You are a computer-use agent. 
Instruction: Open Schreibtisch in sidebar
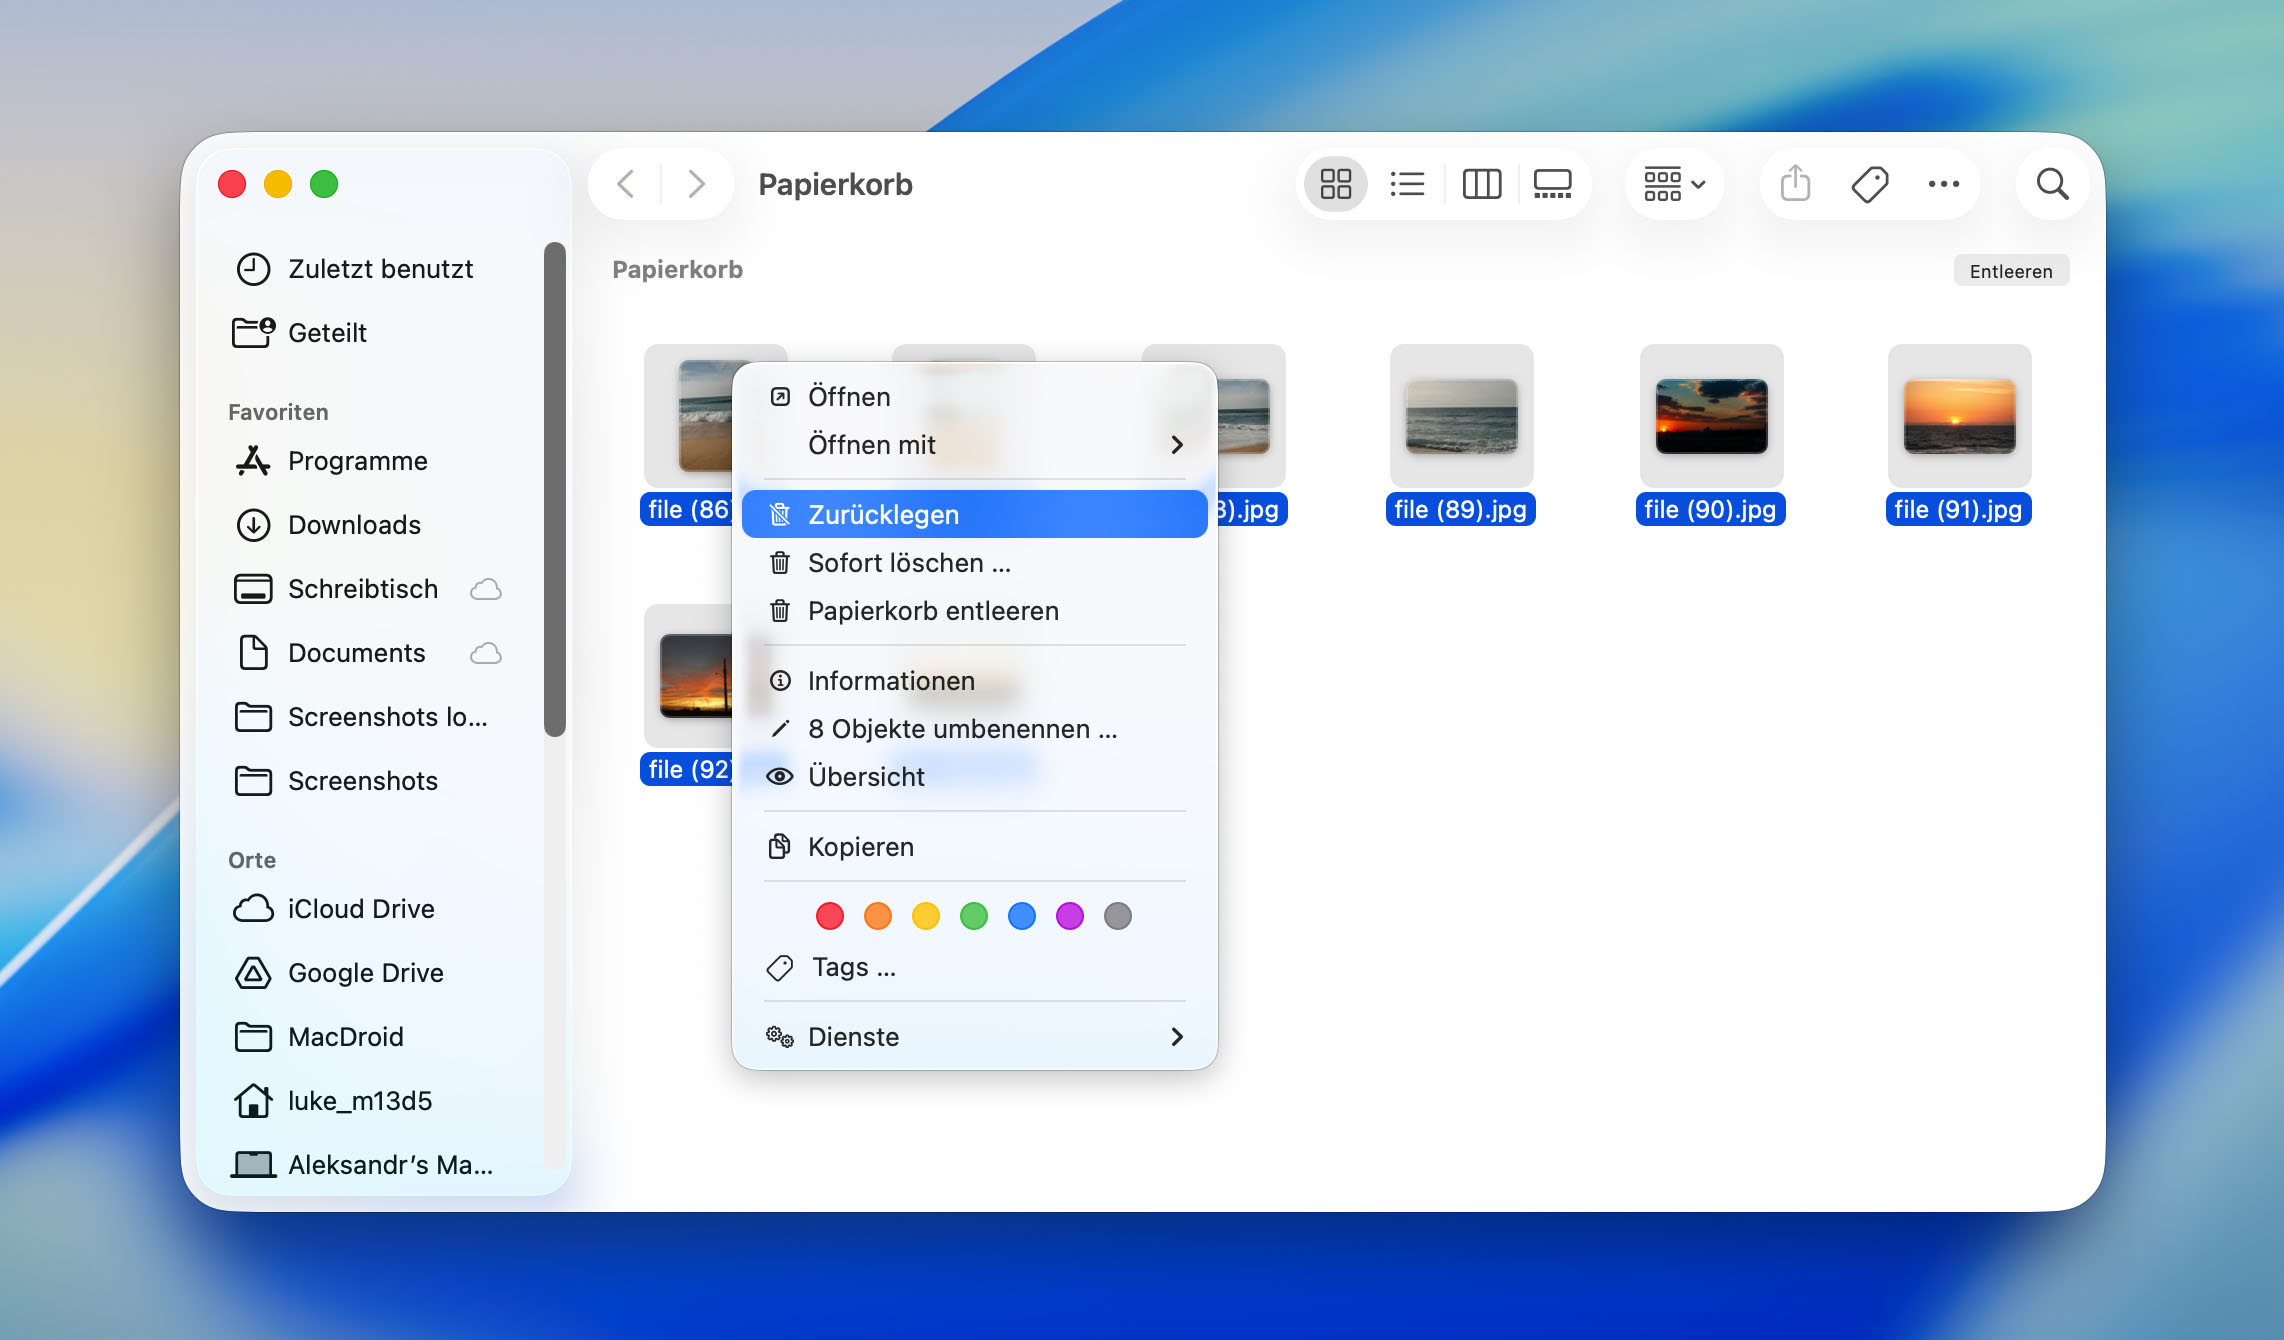click(363, 589)
